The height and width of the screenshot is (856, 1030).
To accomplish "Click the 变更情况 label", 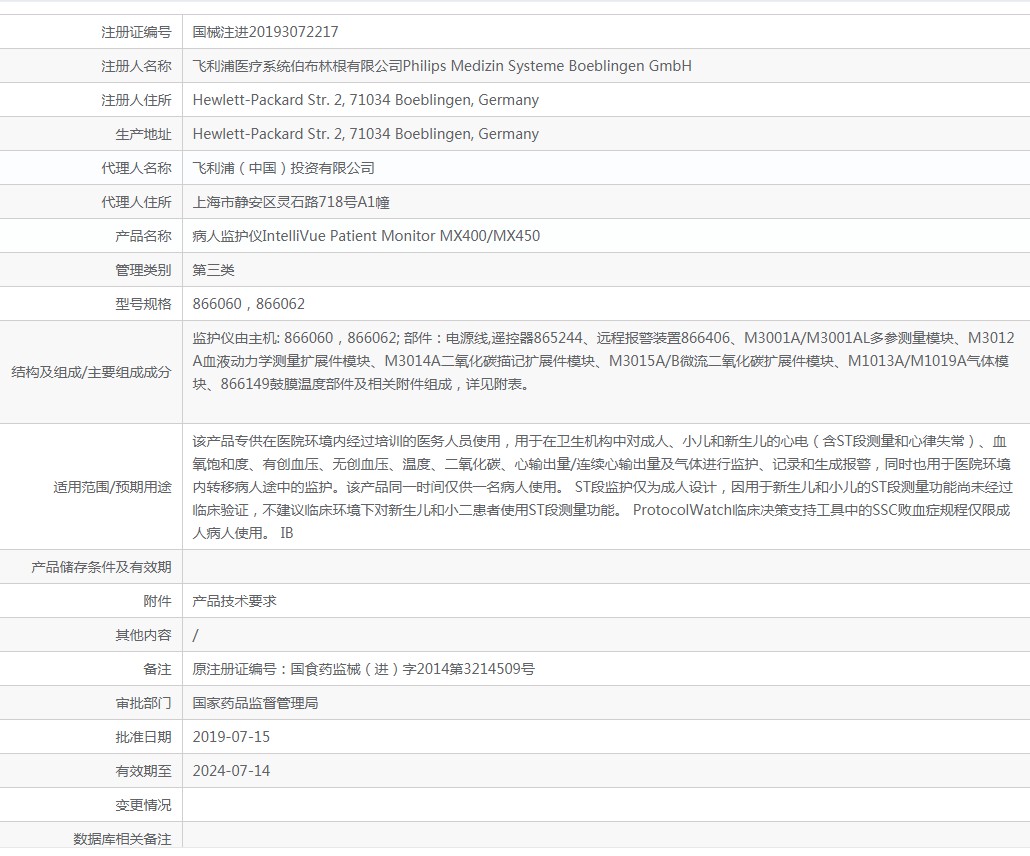I will (143, 805).
